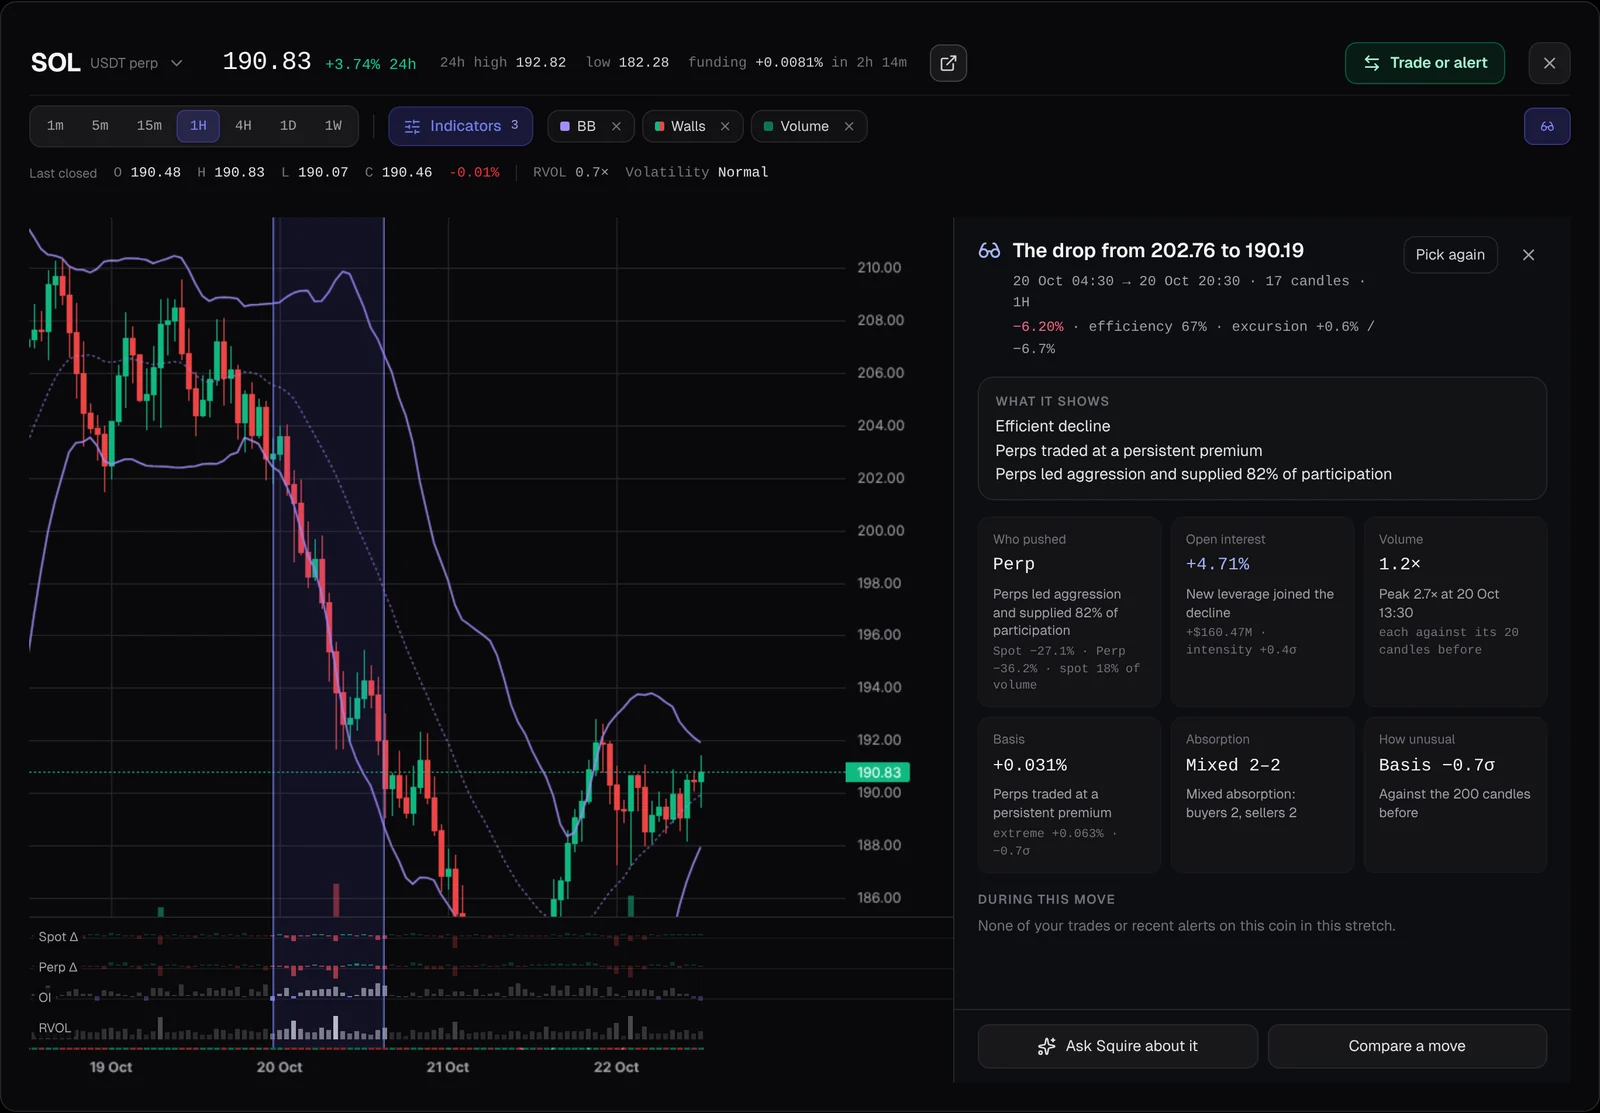Remove the Walls indicator chip
Image resolution: width=1600 pixels, height=1113 pixels.
(x=725, y=127)
